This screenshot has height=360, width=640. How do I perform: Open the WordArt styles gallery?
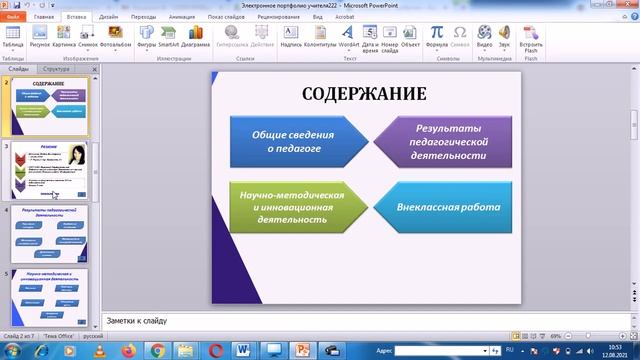click(349, 37)
